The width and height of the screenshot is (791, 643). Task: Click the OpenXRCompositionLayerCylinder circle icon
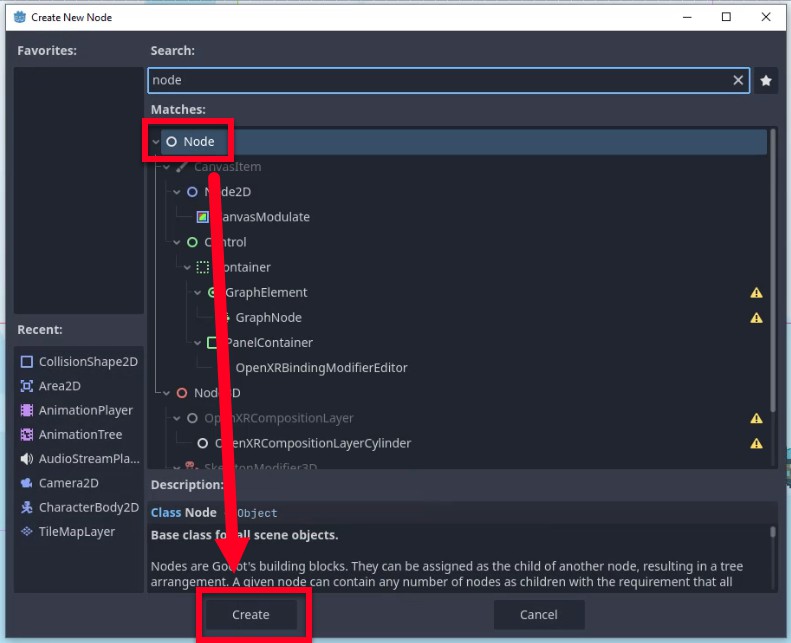[x=202, y=443]
